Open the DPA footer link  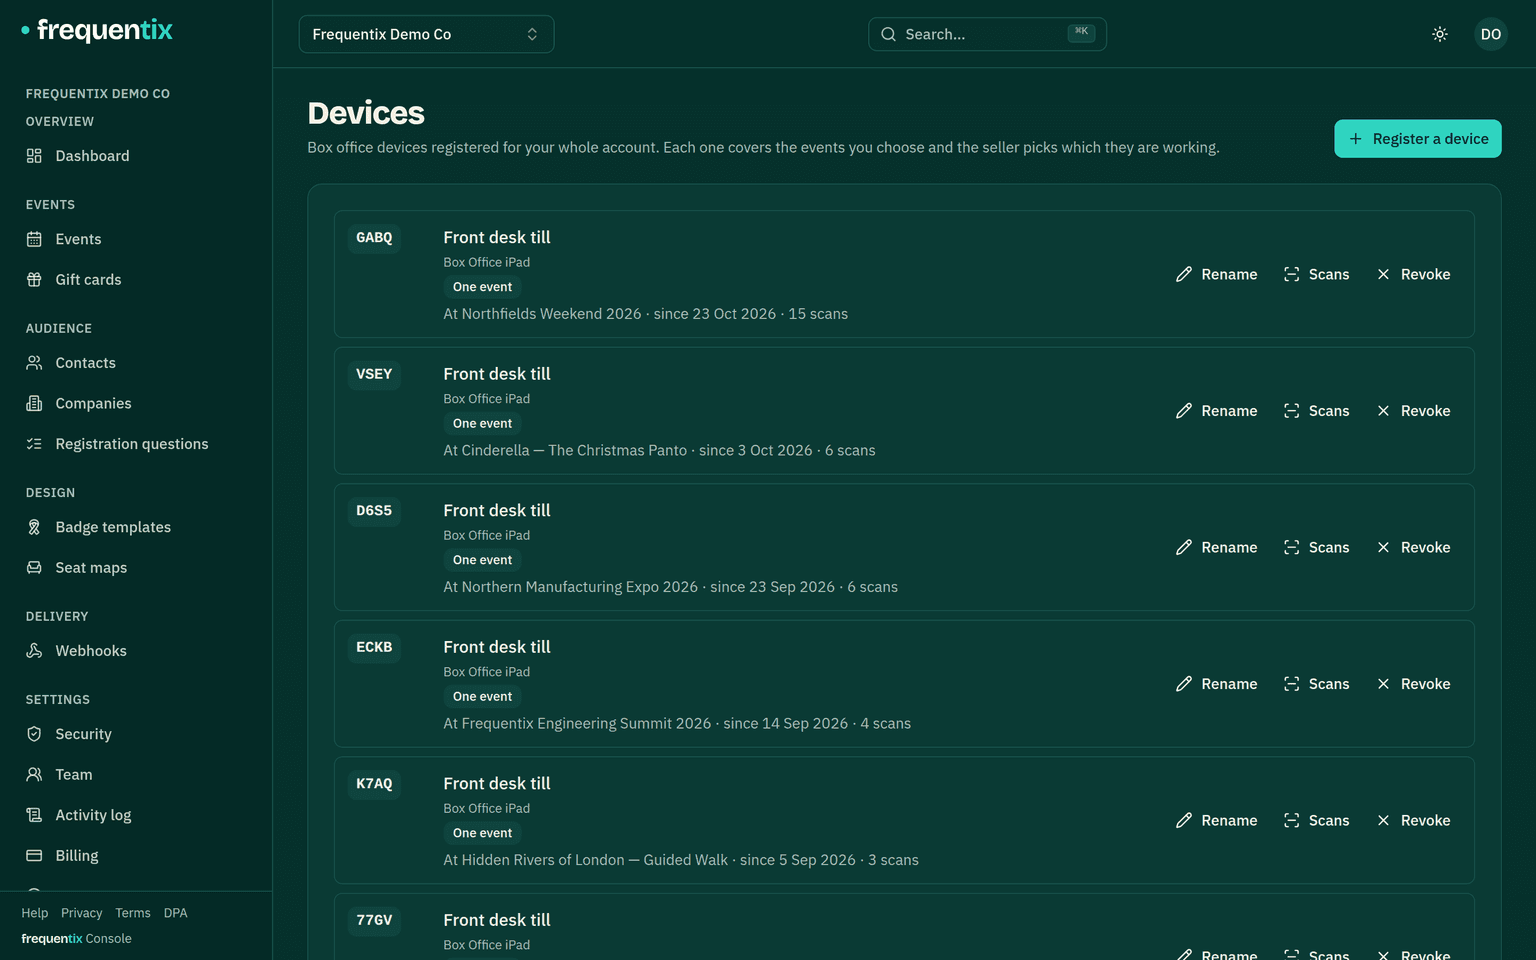pos(176,913)
